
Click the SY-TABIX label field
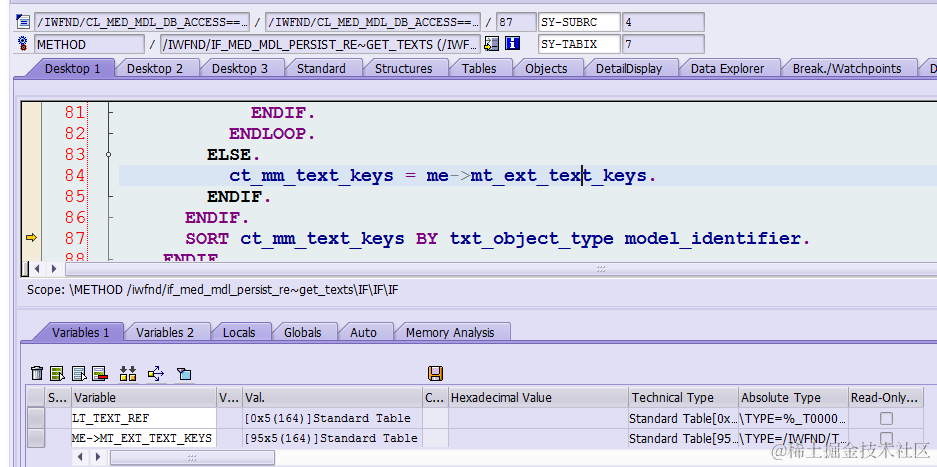[579, 44]
